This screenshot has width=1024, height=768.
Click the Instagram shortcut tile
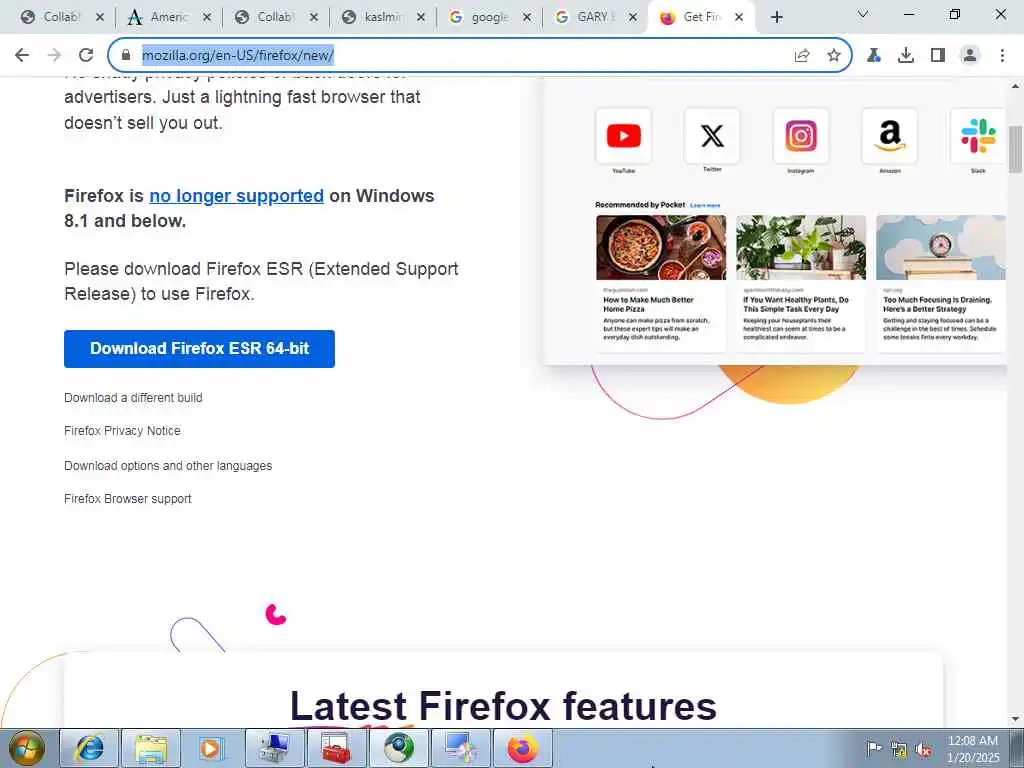801,136
